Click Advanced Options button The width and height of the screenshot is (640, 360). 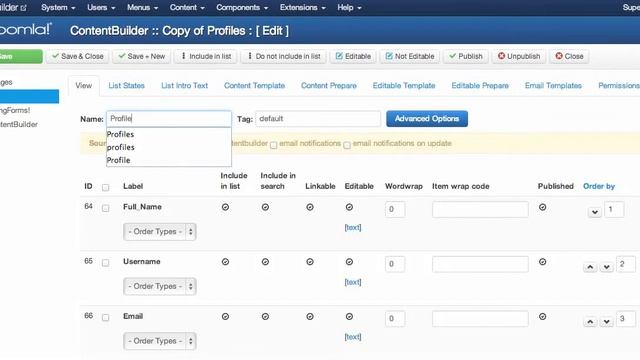click(x=427, y=119)
